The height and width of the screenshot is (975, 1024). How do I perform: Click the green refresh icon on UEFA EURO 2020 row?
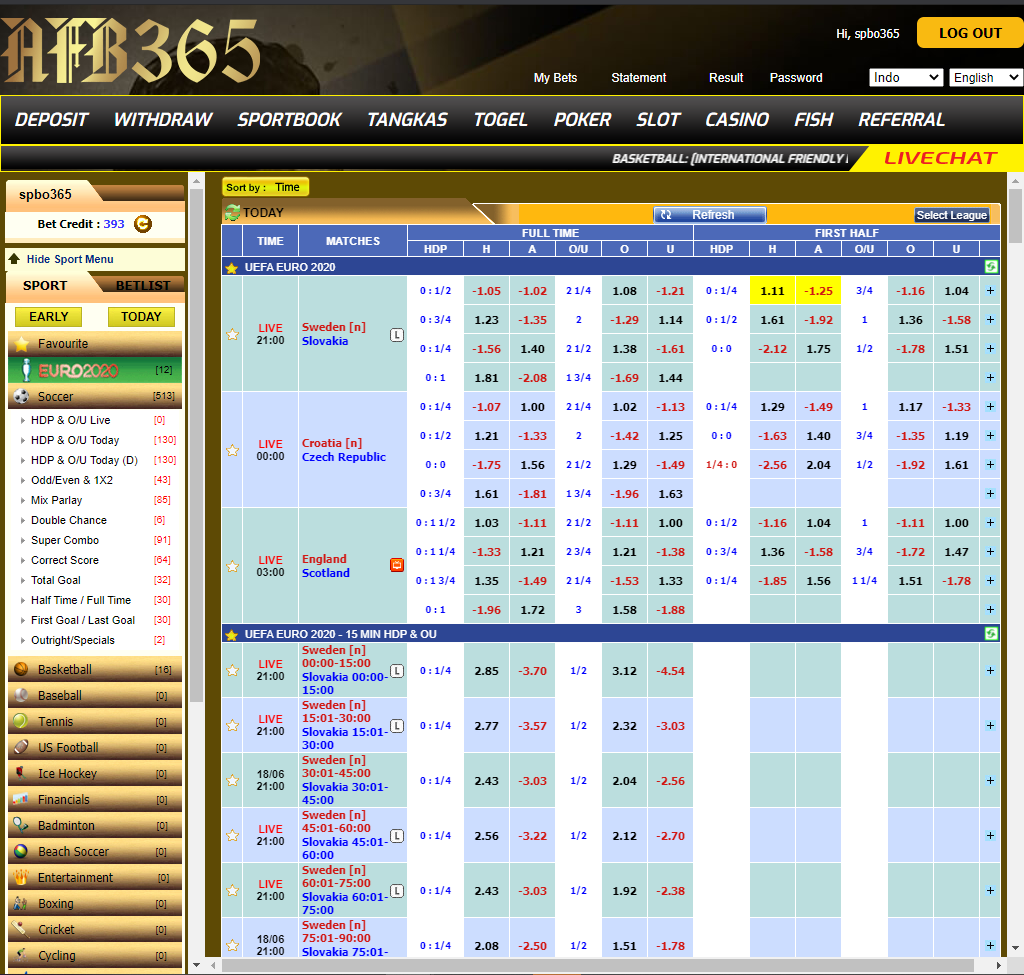[x=990, y=267]
